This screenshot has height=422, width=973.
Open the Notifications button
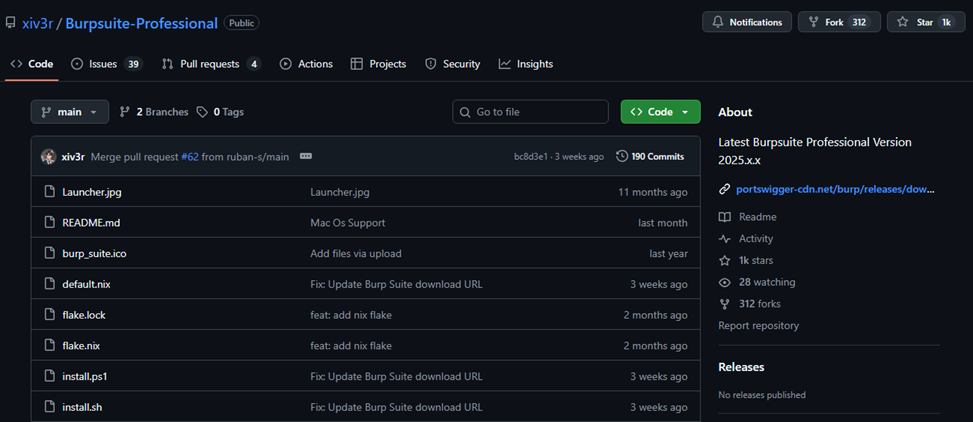(747, 22)
